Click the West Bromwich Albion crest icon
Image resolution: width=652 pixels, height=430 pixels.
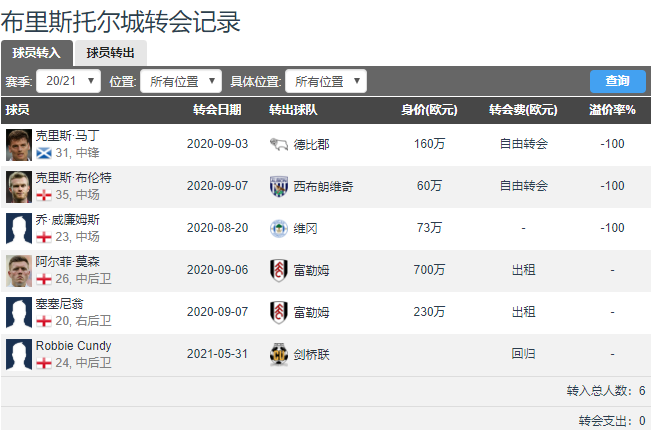point(278,186)
